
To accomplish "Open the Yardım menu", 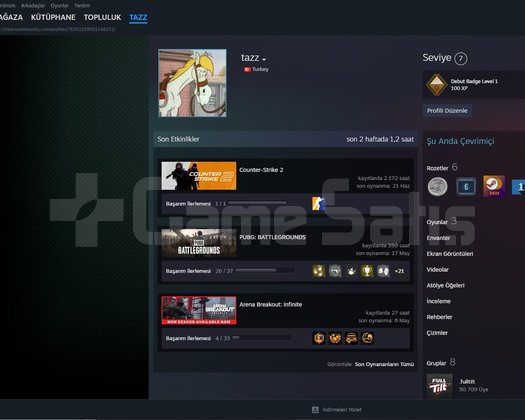I will point(82,5).
